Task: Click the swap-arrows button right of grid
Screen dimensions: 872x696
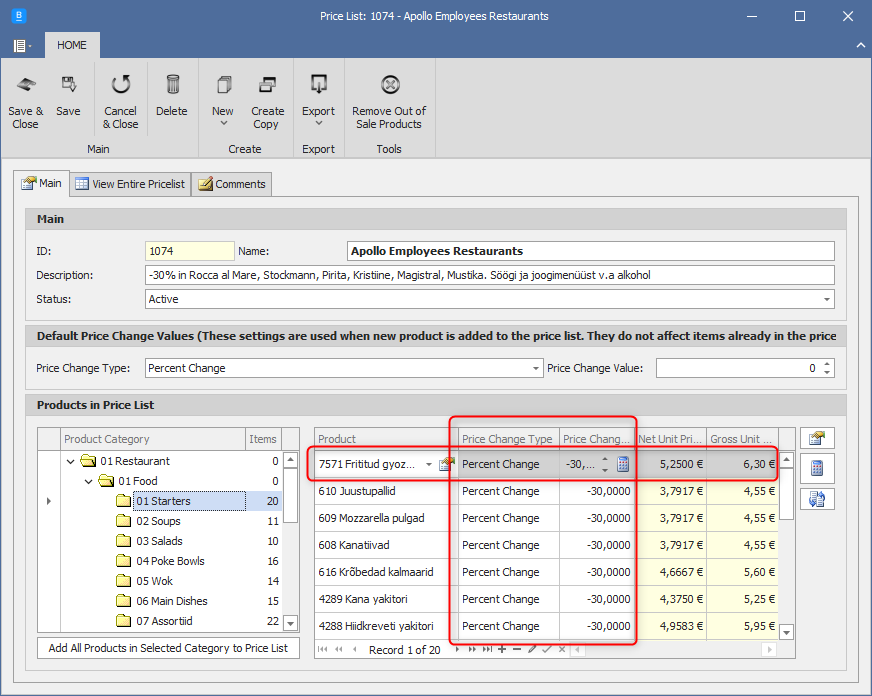Action: [817, 499]
